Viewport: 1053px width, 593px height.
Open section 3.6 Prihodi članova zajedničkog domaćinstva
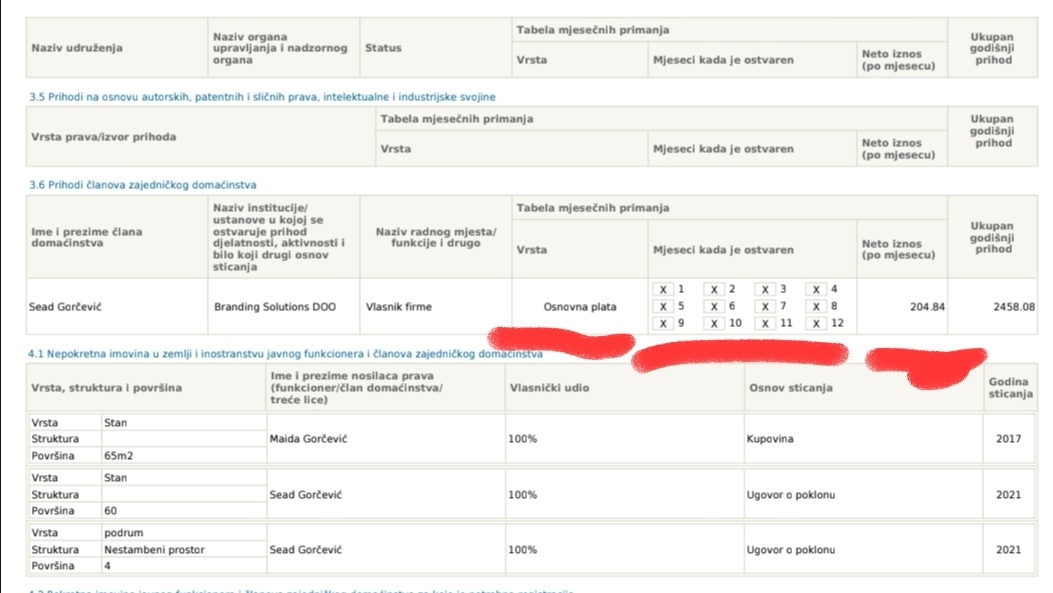tap(142, 185)
